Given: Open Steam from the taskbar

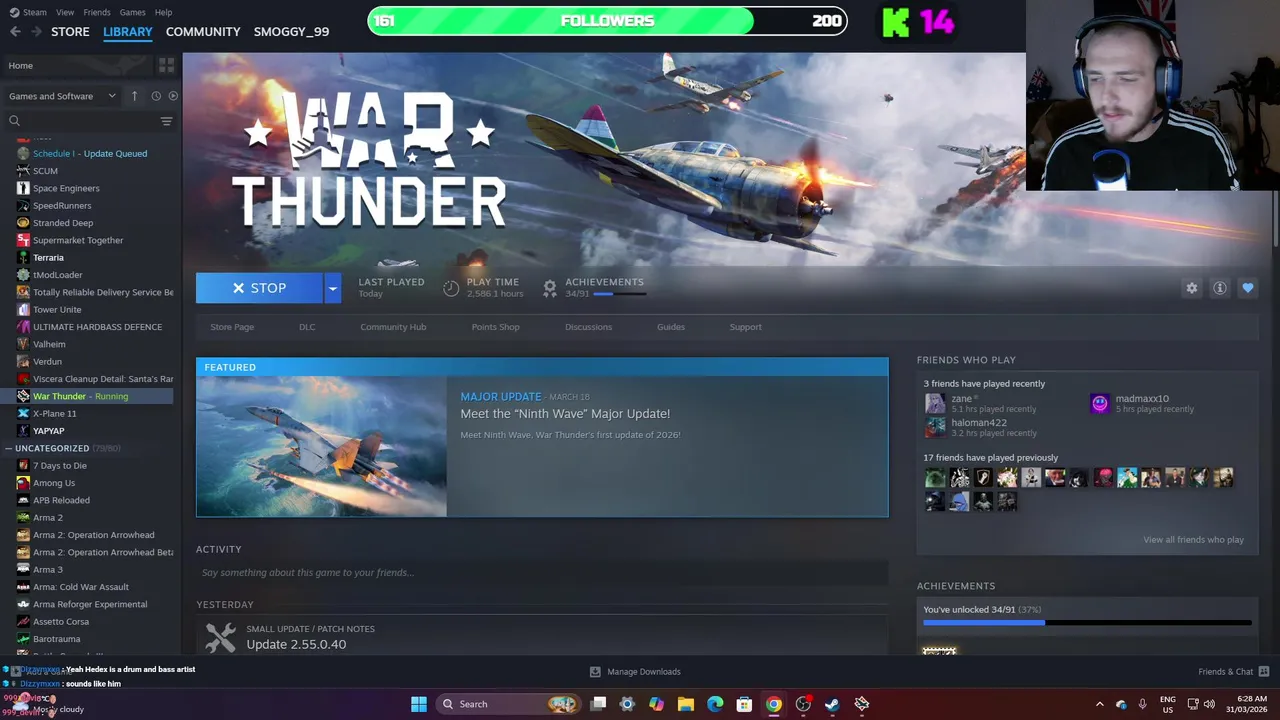Looking at the screenshot, I should (831, 704).
